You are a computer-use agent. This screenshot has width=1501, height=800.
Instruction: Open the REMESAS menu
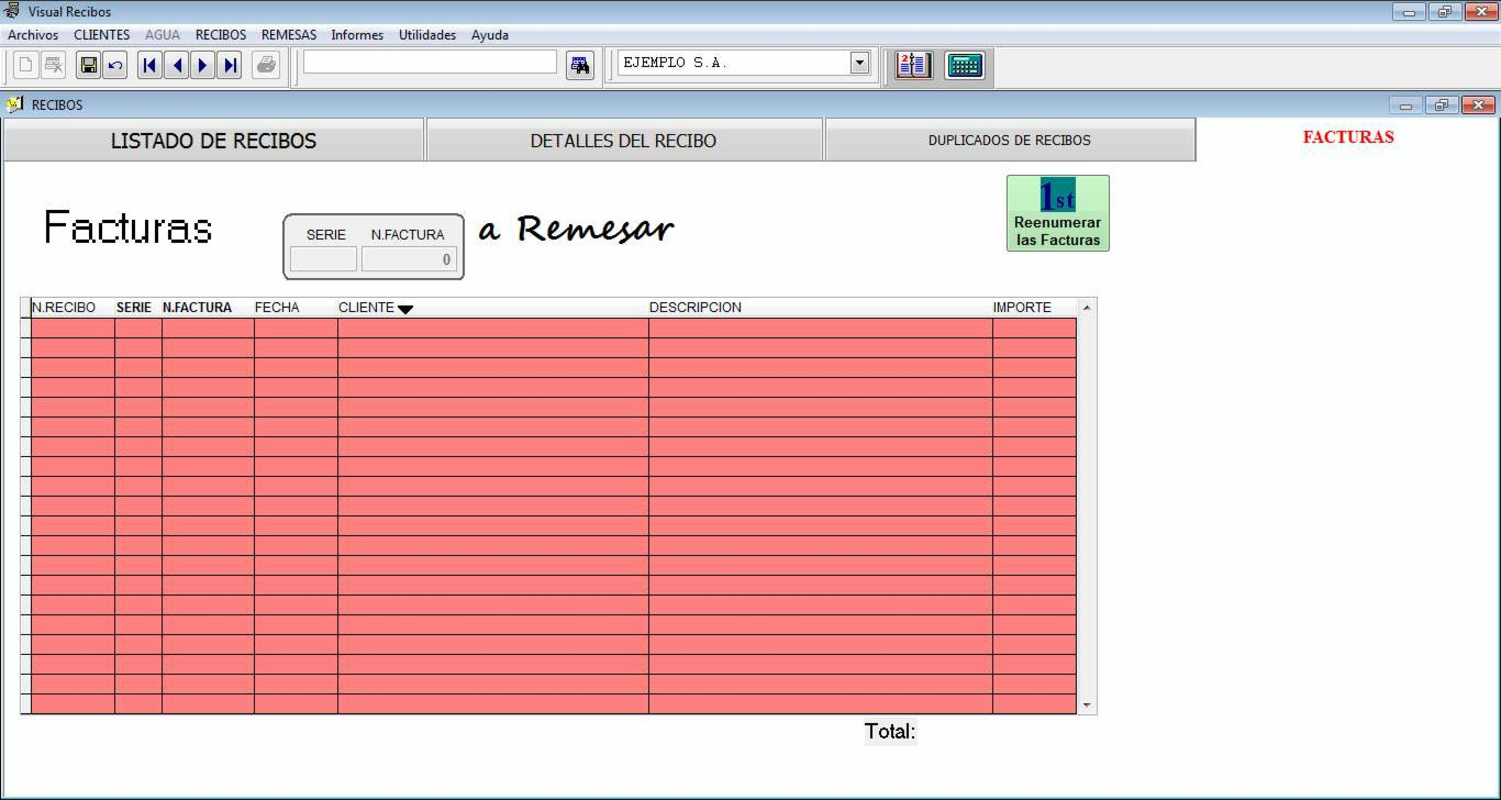point(289,35)
